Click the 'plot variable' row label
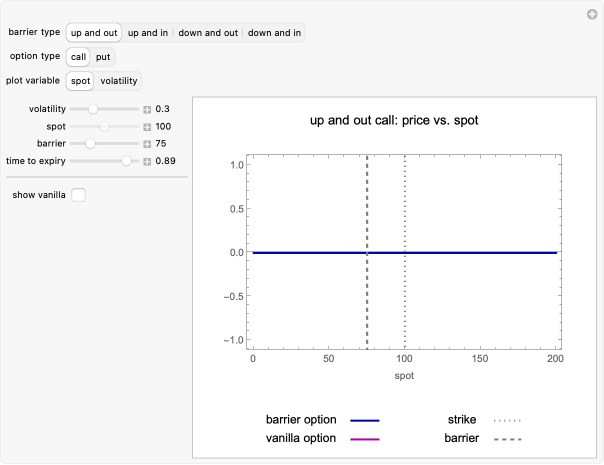 pos(33,81)
